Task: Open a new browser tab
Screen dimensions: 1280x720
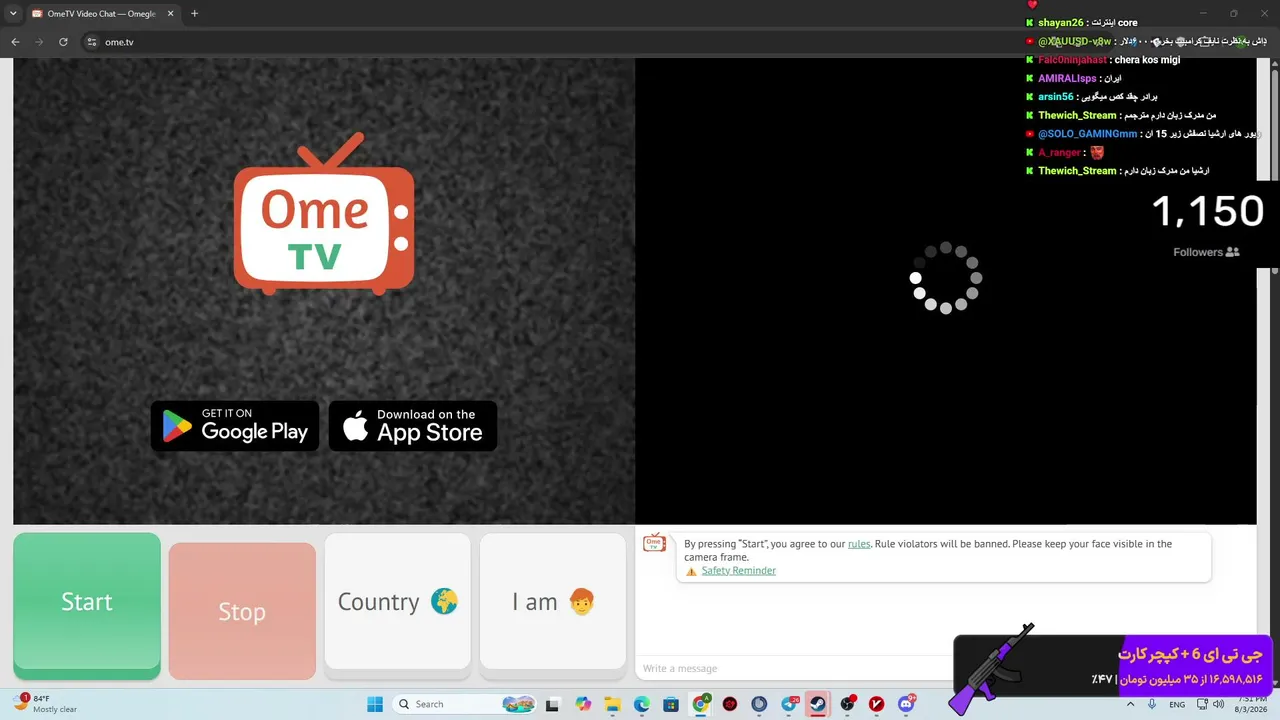Action: coord(194,14)
